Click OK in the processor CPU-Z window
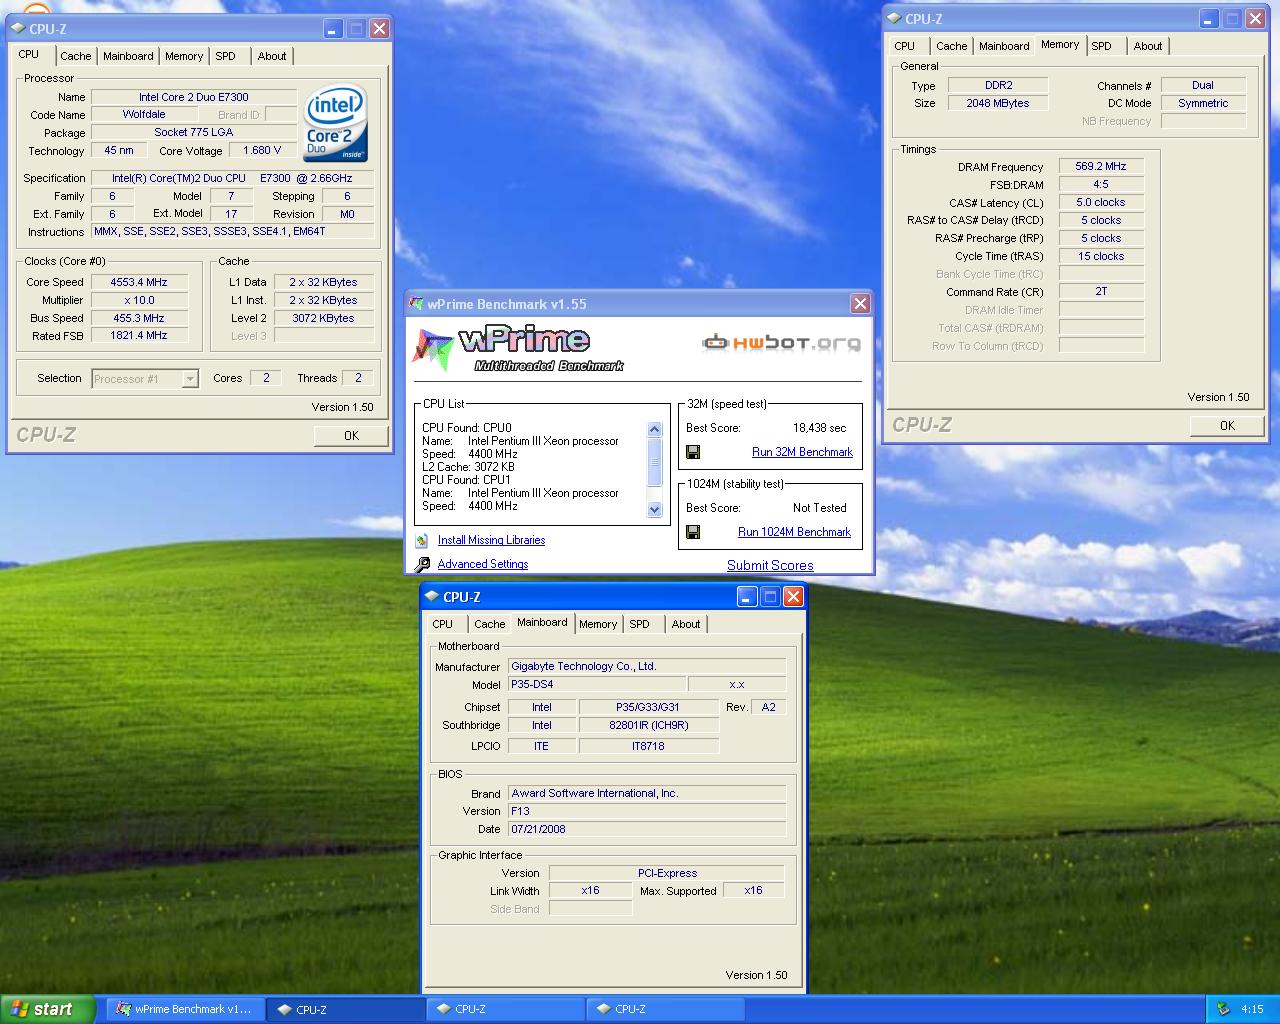Viewport: 1280px width, 1024px height. click(351, 436)
